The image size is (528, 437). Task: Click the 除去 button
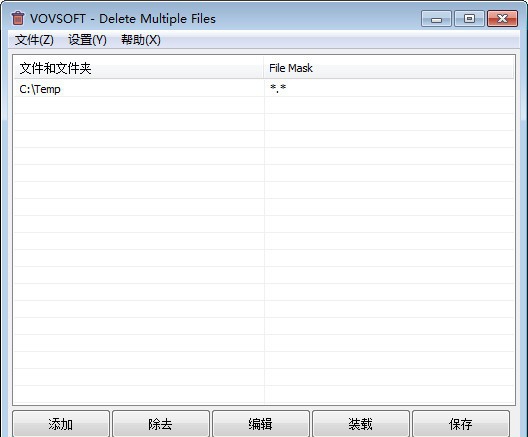(161, 424)
